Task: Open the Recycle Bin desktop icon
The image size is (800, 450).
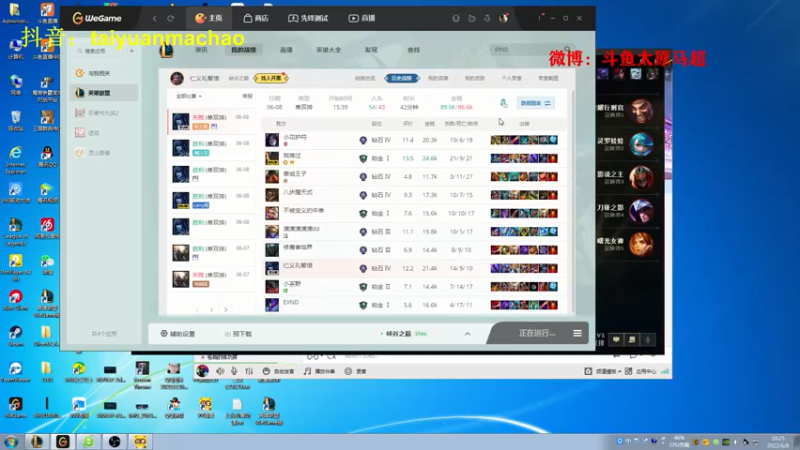Action: [x=15, y=121]
